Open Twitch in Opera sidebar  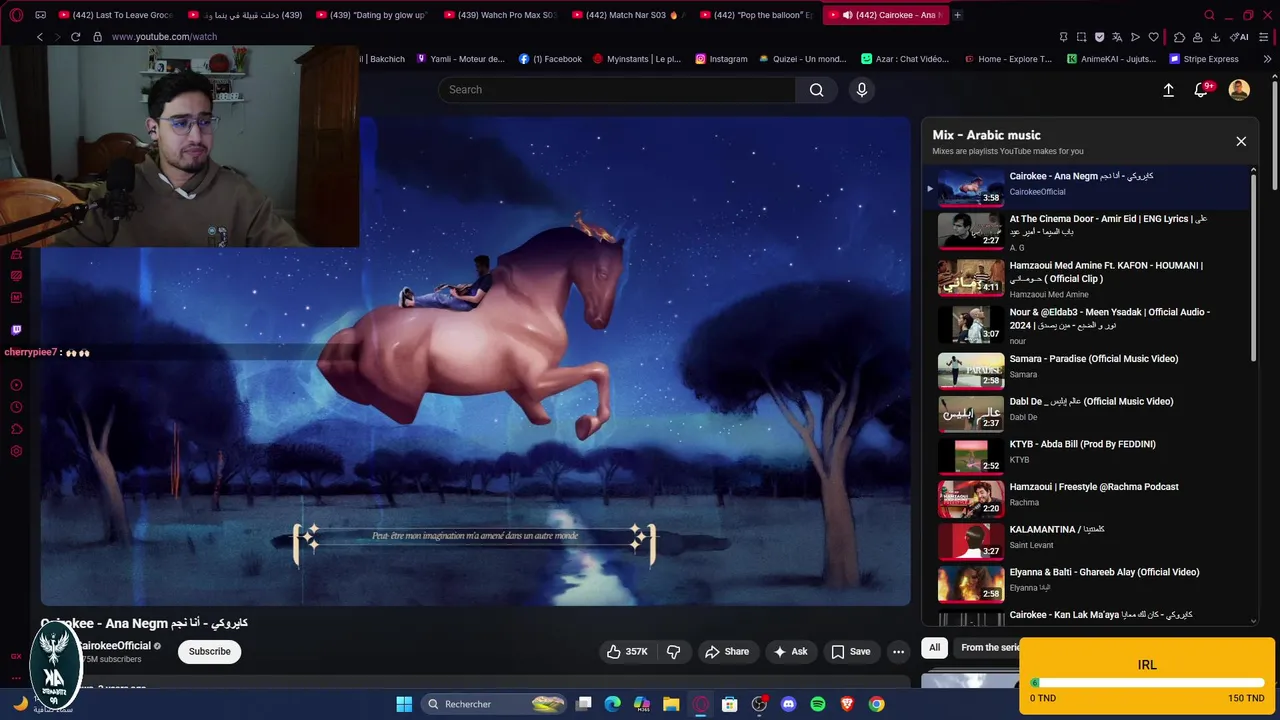click(16, 329)
